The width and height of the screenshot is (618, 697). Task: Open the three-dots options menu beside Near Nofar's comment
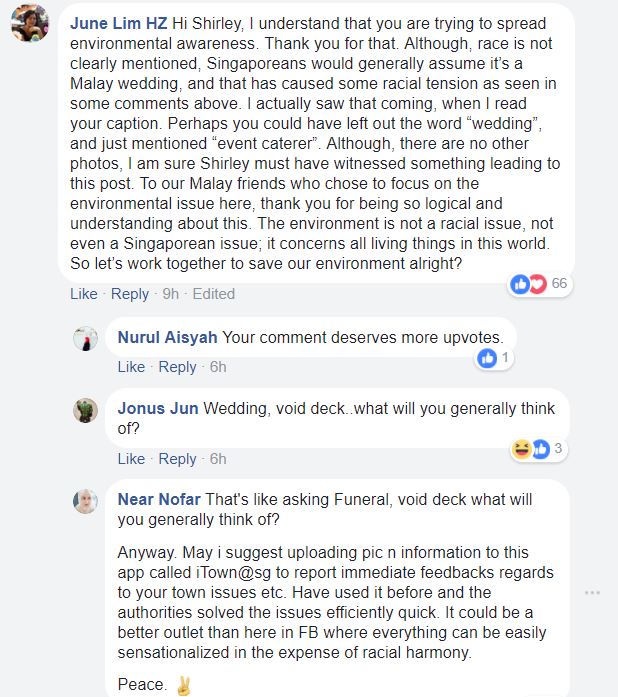(592, 593)
